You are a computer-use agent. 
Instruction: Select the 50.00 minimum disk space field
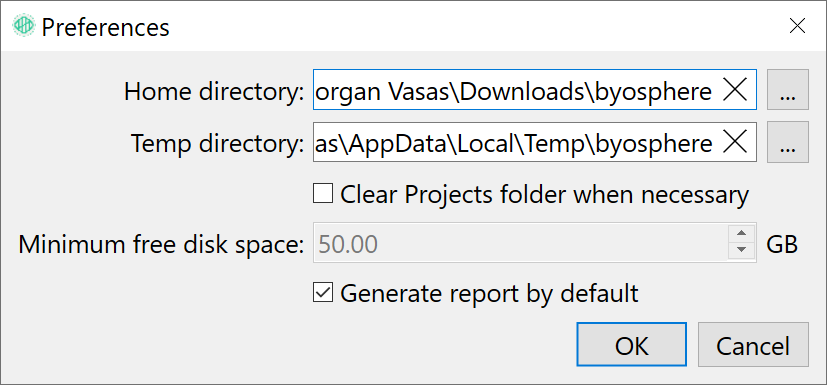pos(521,243)
